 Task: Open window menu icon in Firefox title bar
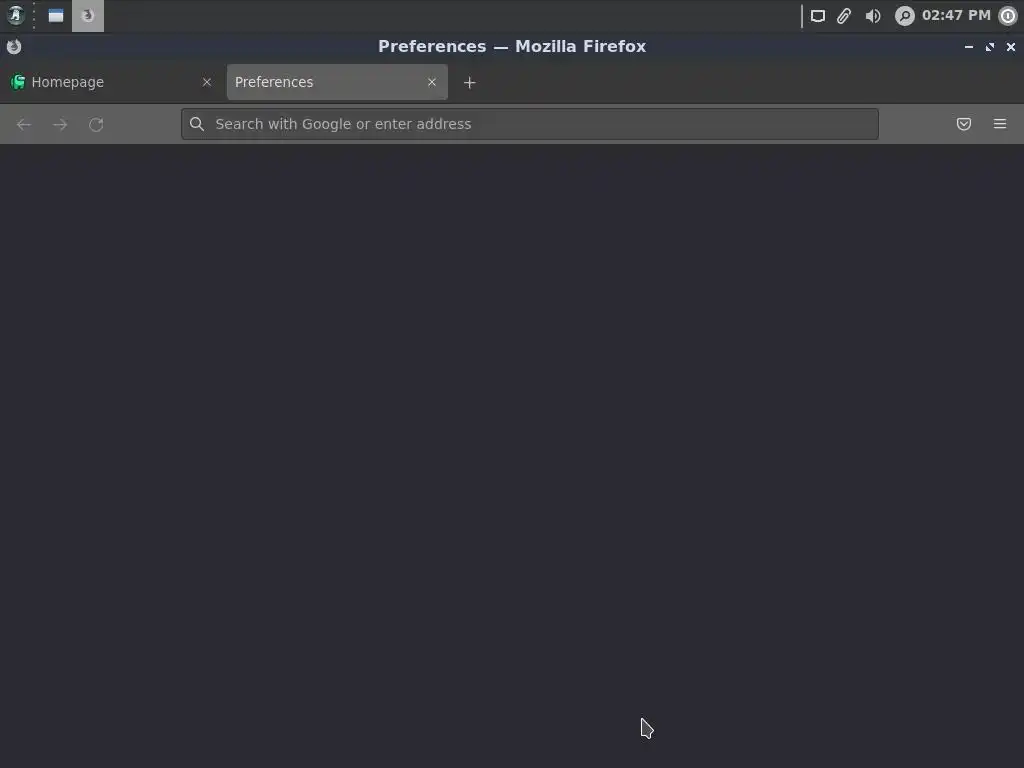14,46
